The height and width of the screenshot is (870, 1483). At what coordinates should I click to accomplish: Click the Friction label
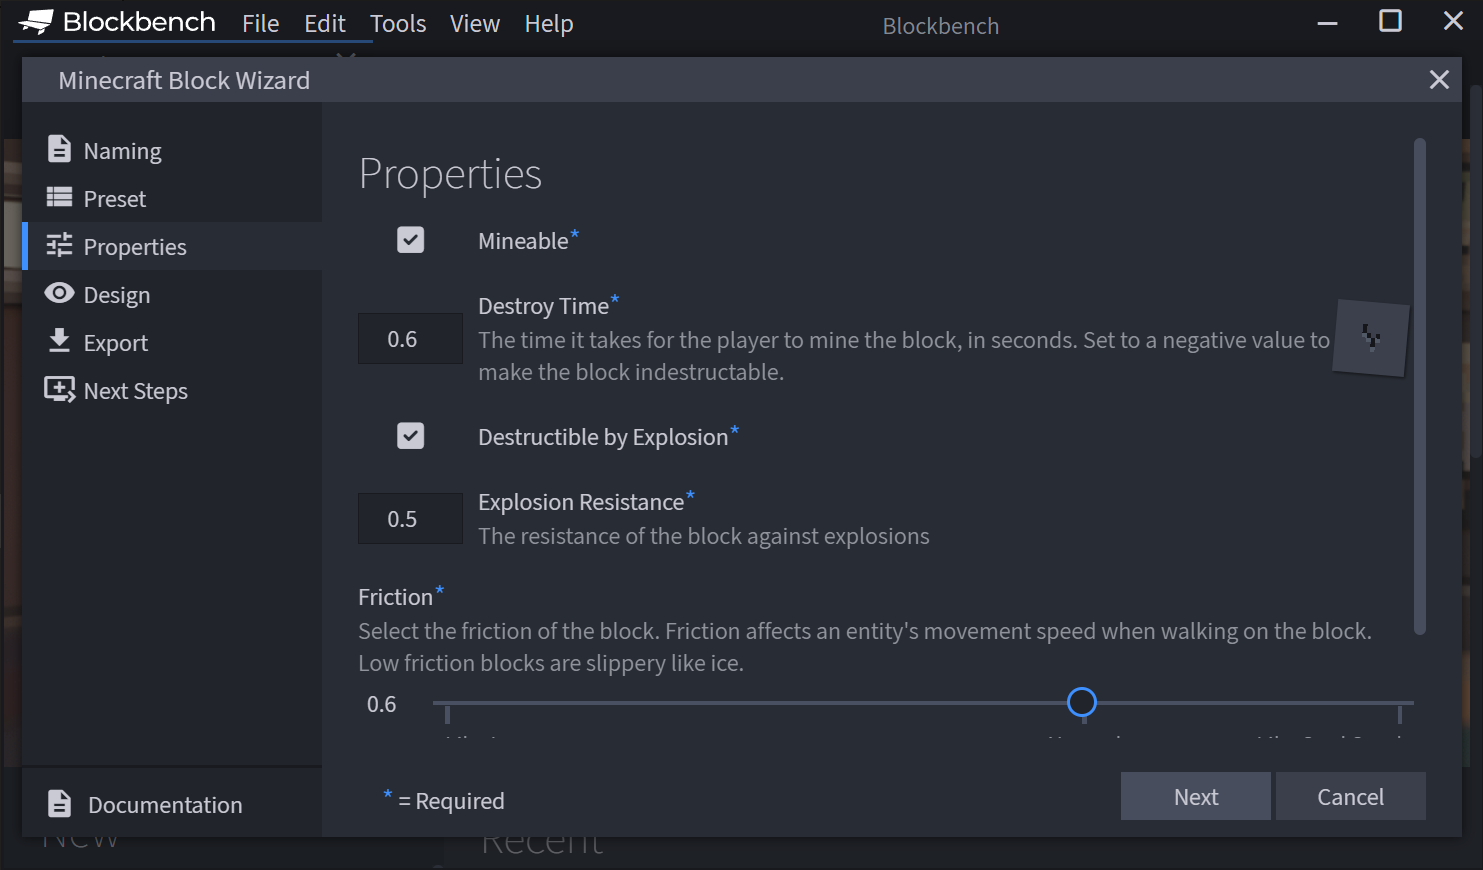395,597
